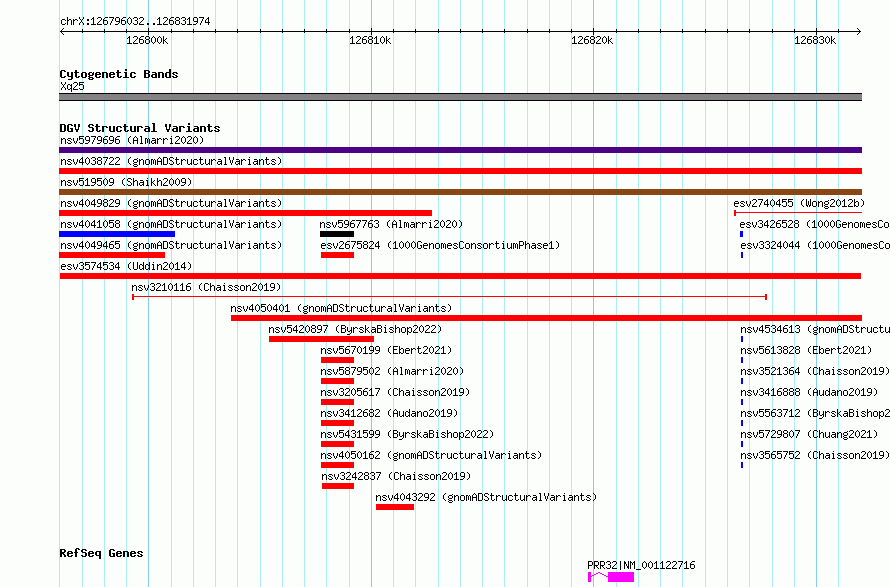The height and width of the screenshot is (587, 890).
Task: Click the esv2740455 (Wong2012b) label
Action: (799, 203)
